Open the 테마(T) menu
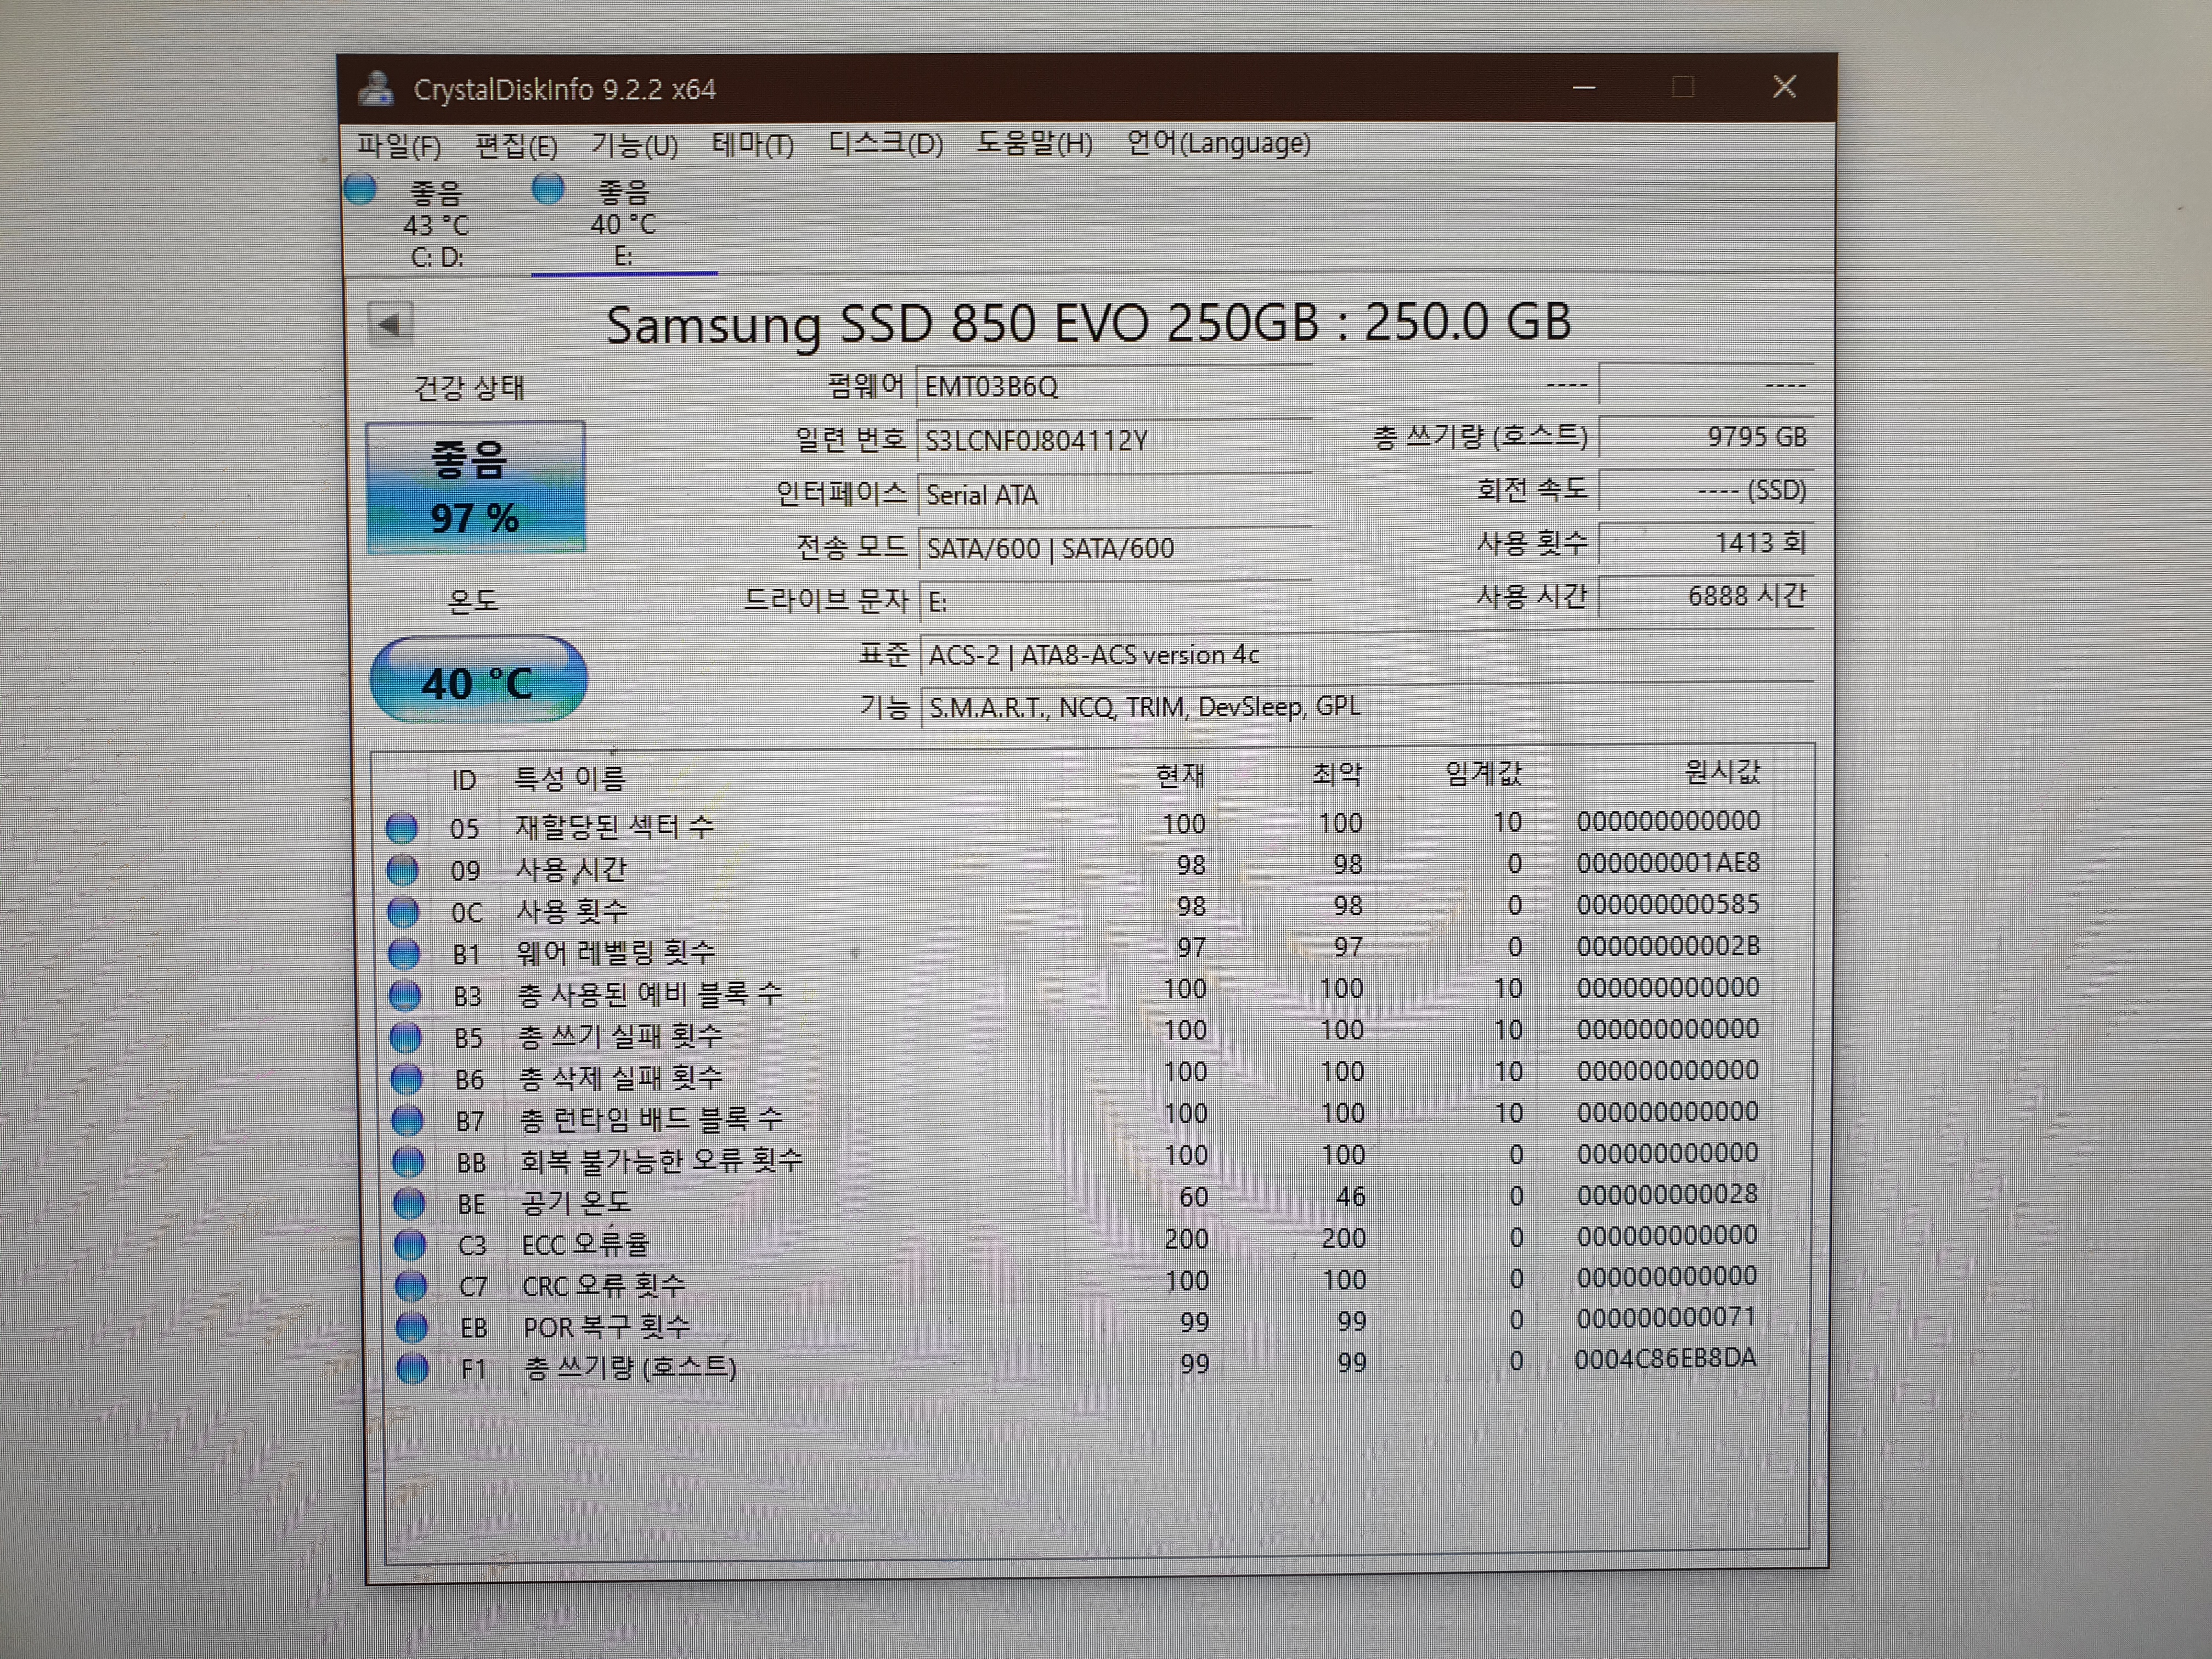 (x=753, y=145)
